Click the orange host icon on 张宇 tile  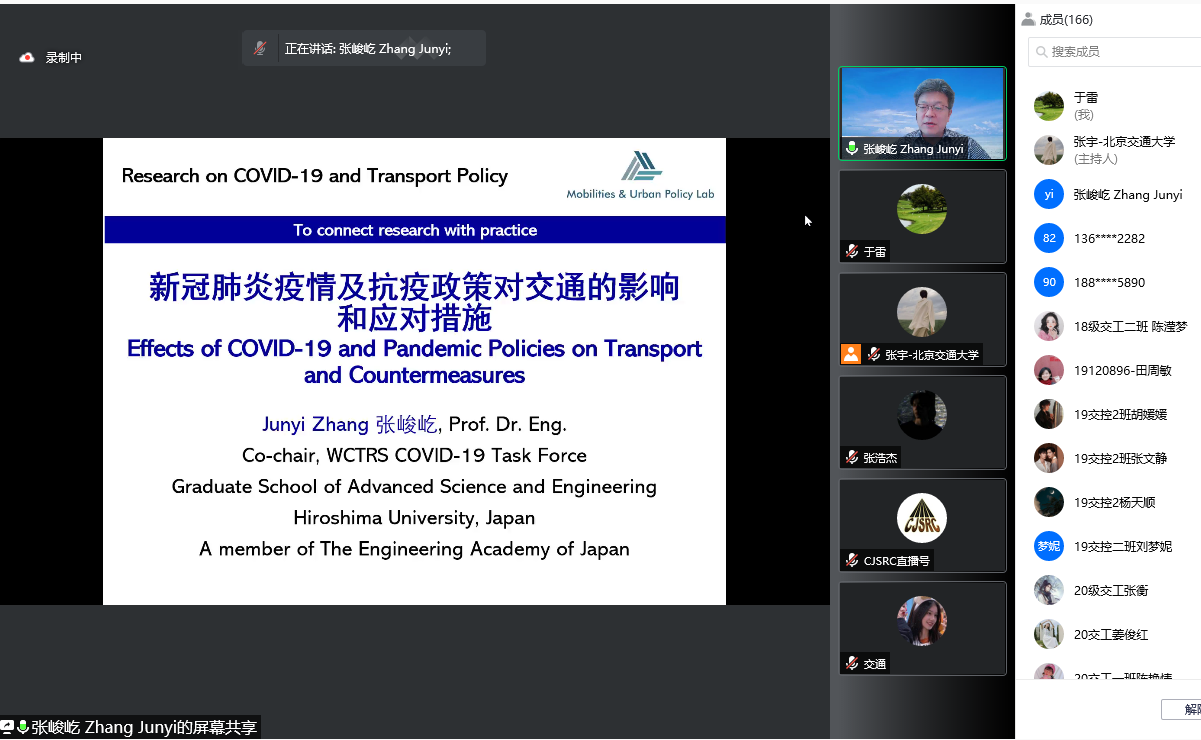coord(851,354)
